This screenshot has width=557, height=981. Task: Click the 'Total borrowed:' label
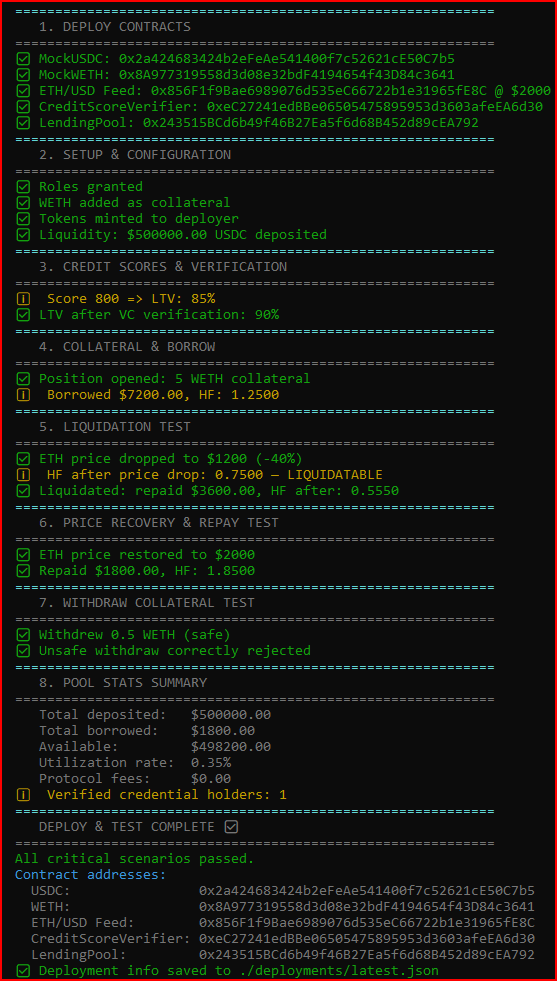[x=99, y=731]
